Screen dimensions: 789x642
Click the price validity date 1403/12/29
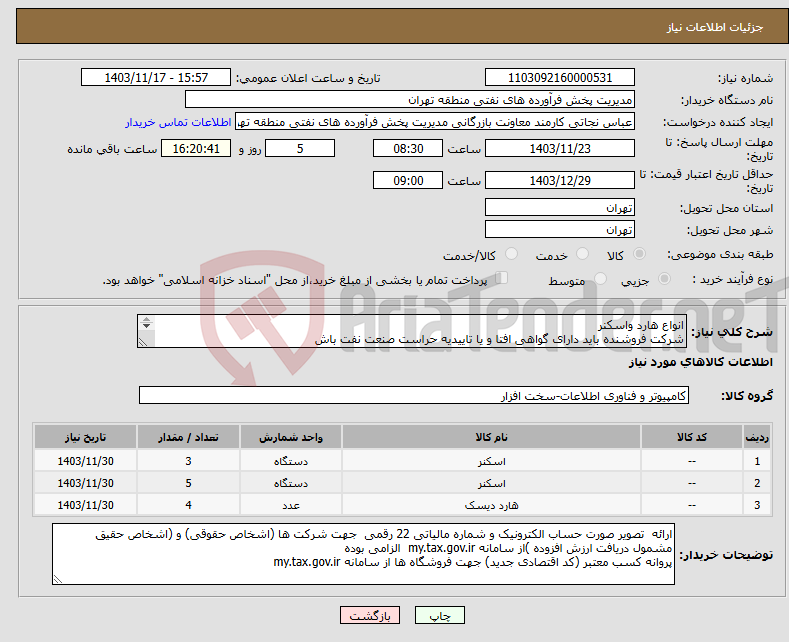(560, 180)
